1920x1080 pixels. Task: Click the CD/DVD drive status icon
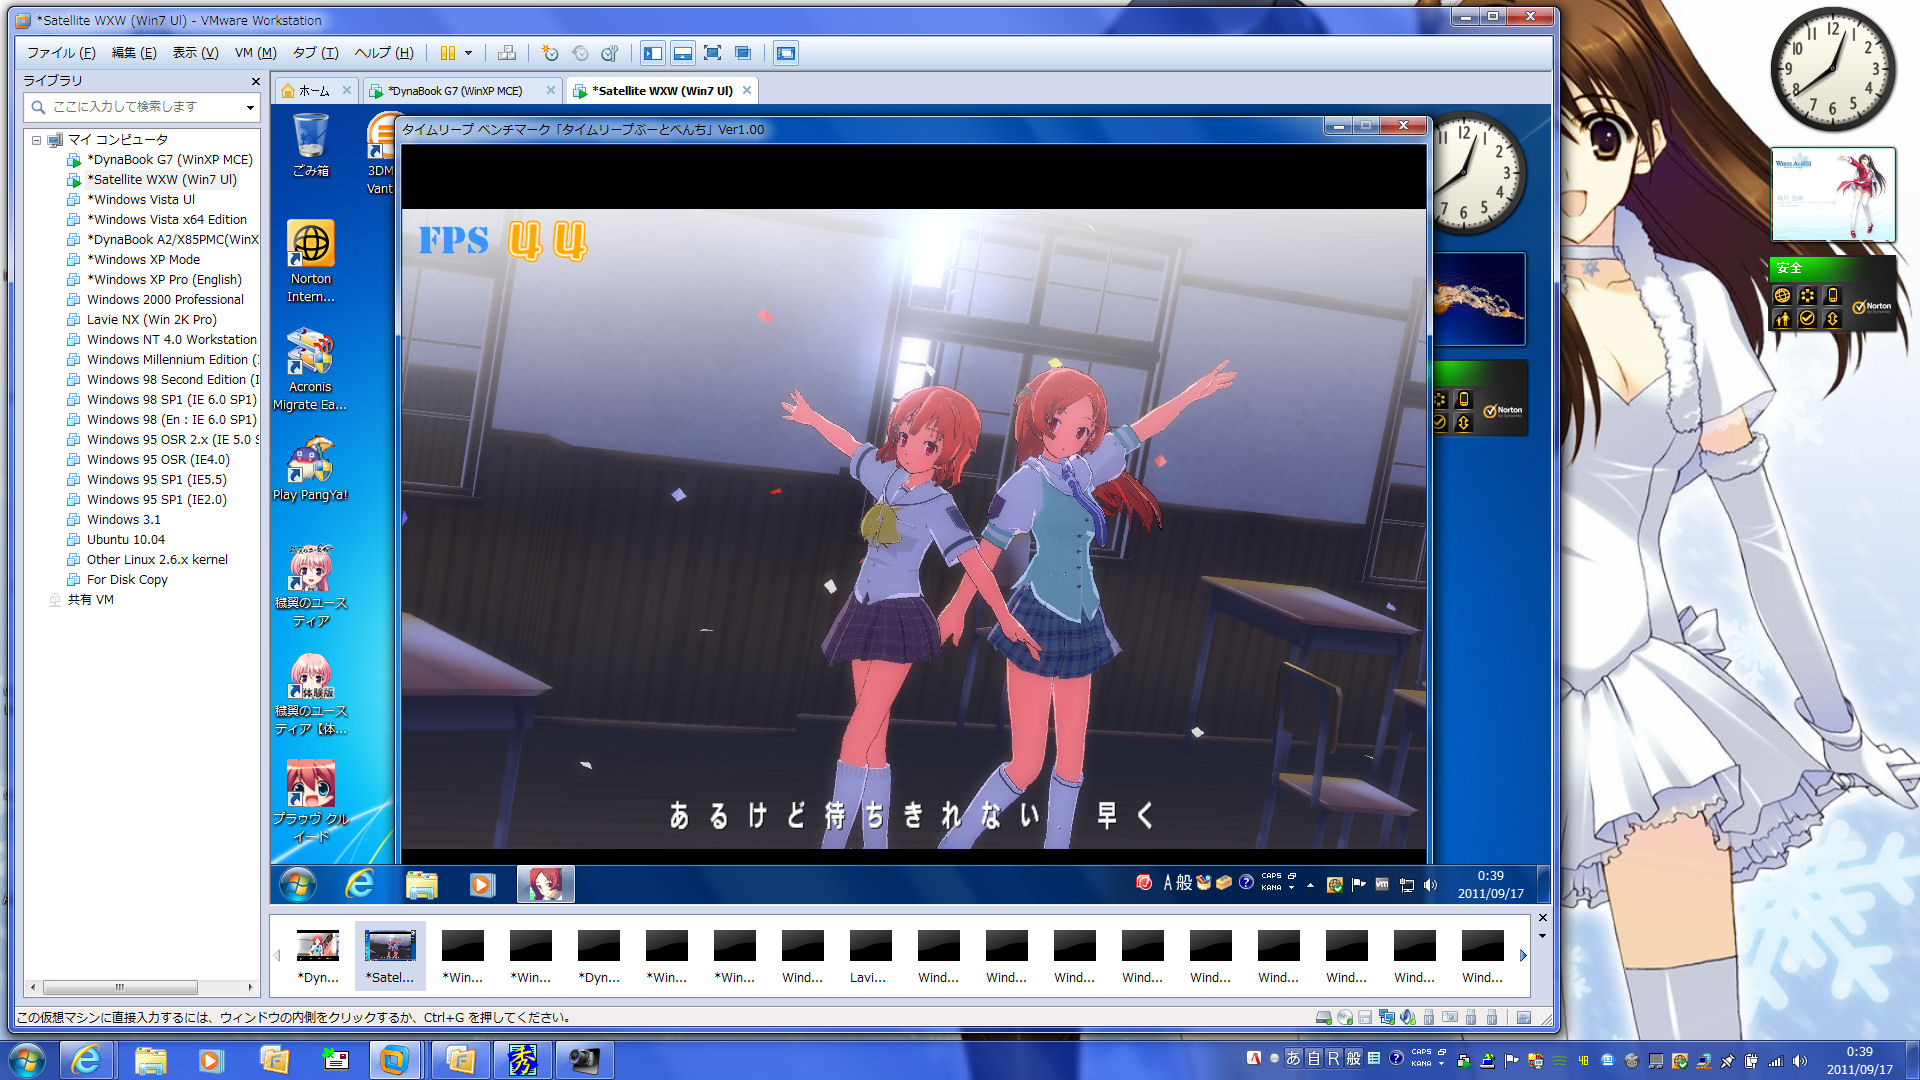[x=1345, y=1017]
